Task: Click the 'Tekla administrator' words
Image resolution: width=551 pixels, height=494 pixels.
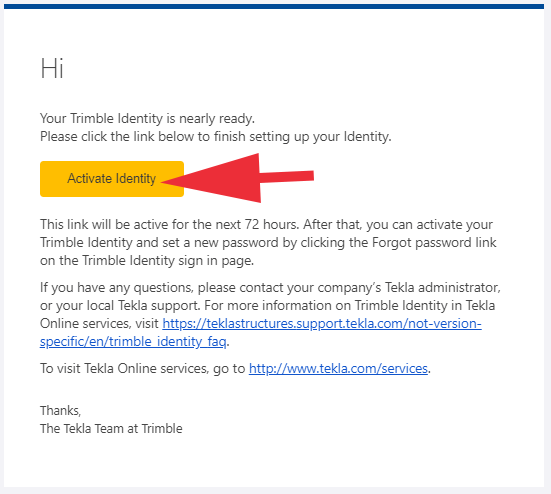Action: (443, 287)
